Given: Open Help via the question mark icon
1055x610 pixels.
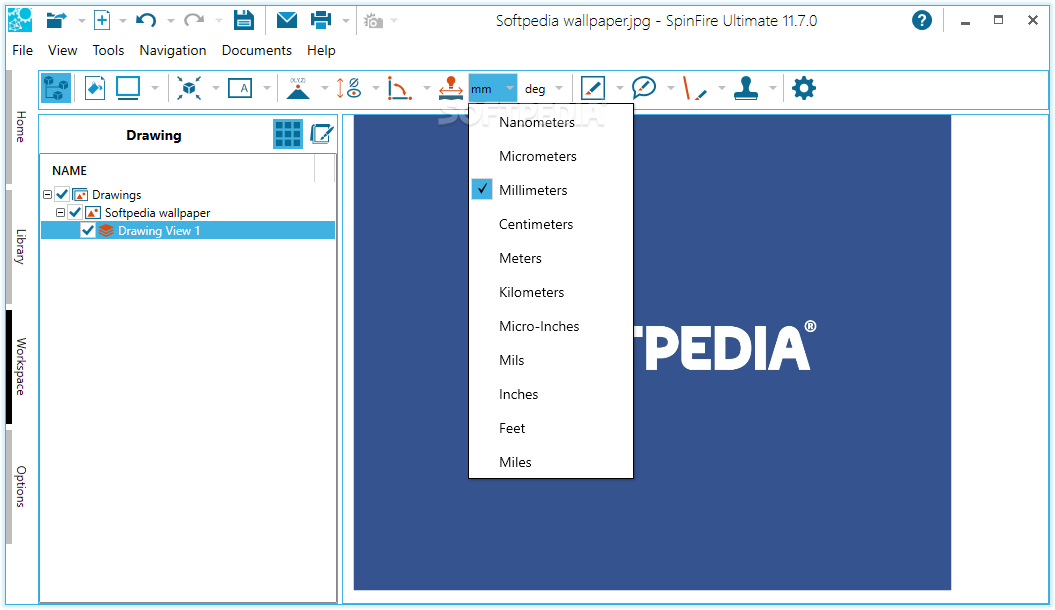Looking at the screenshot, I should point(922,20).
